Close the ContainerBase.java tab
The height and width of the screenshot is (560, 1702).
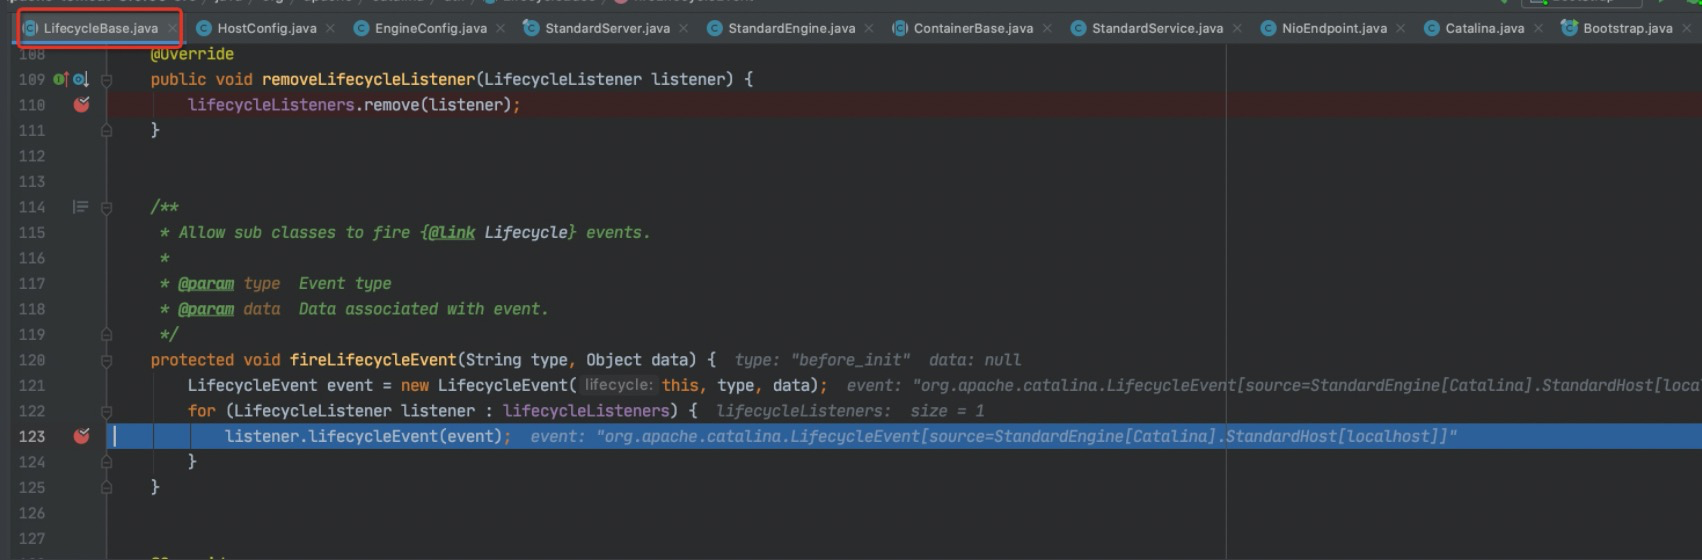(1047, 28)
